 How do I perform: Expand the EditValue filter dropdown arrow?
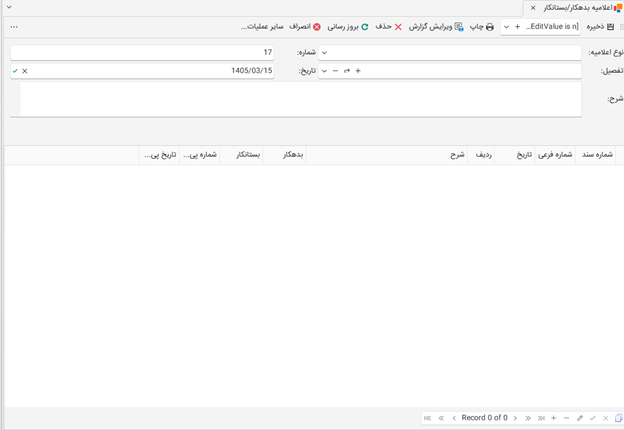pos(507,27)
